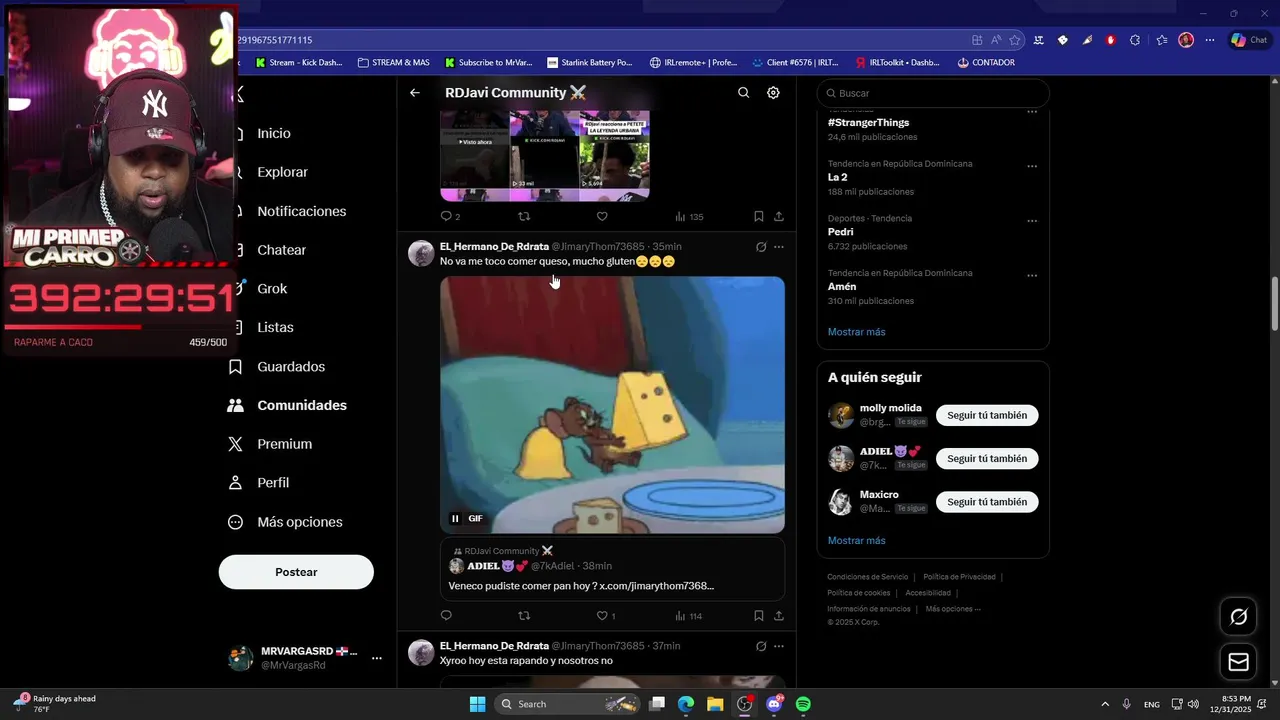The width and height of the screenshot is (1280, 720).
Task: Open account menu dots beside MRVARGASRD
Action: coord(377,658)
